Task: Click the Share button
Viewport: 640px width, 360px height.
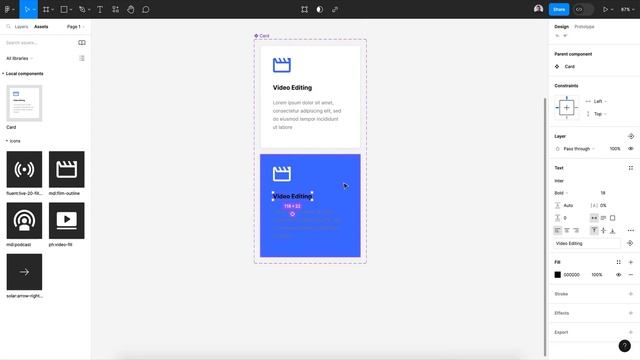Action: (x=559, y=9)
